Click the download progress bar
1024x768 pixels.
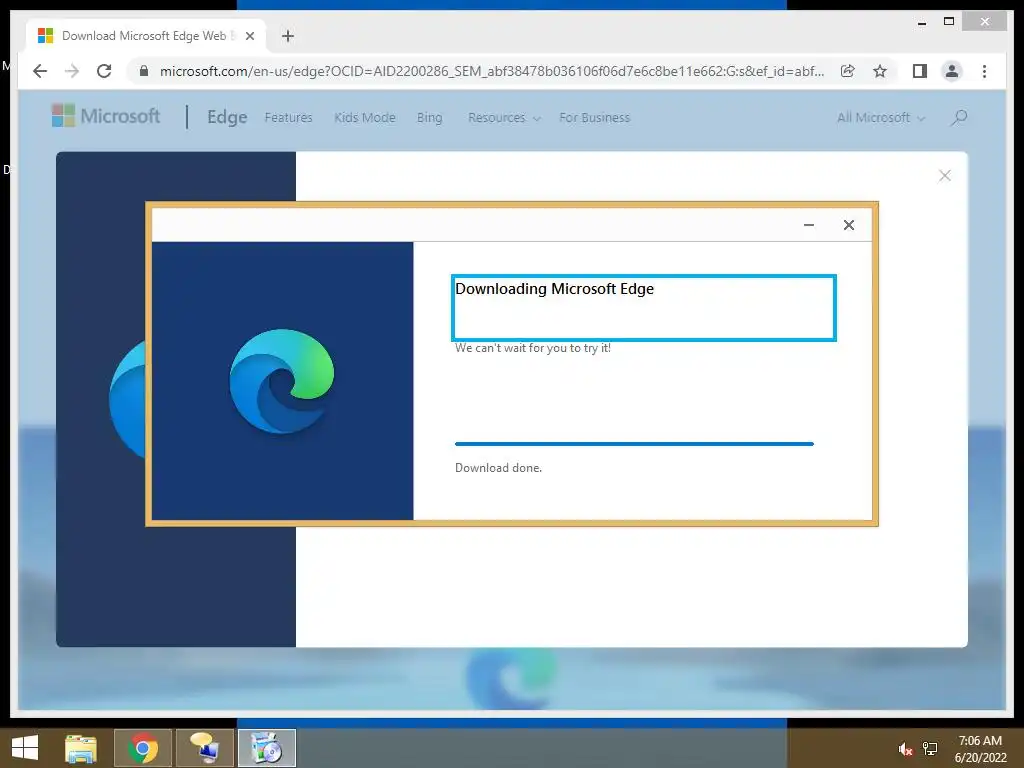click(x=634, y=444)
